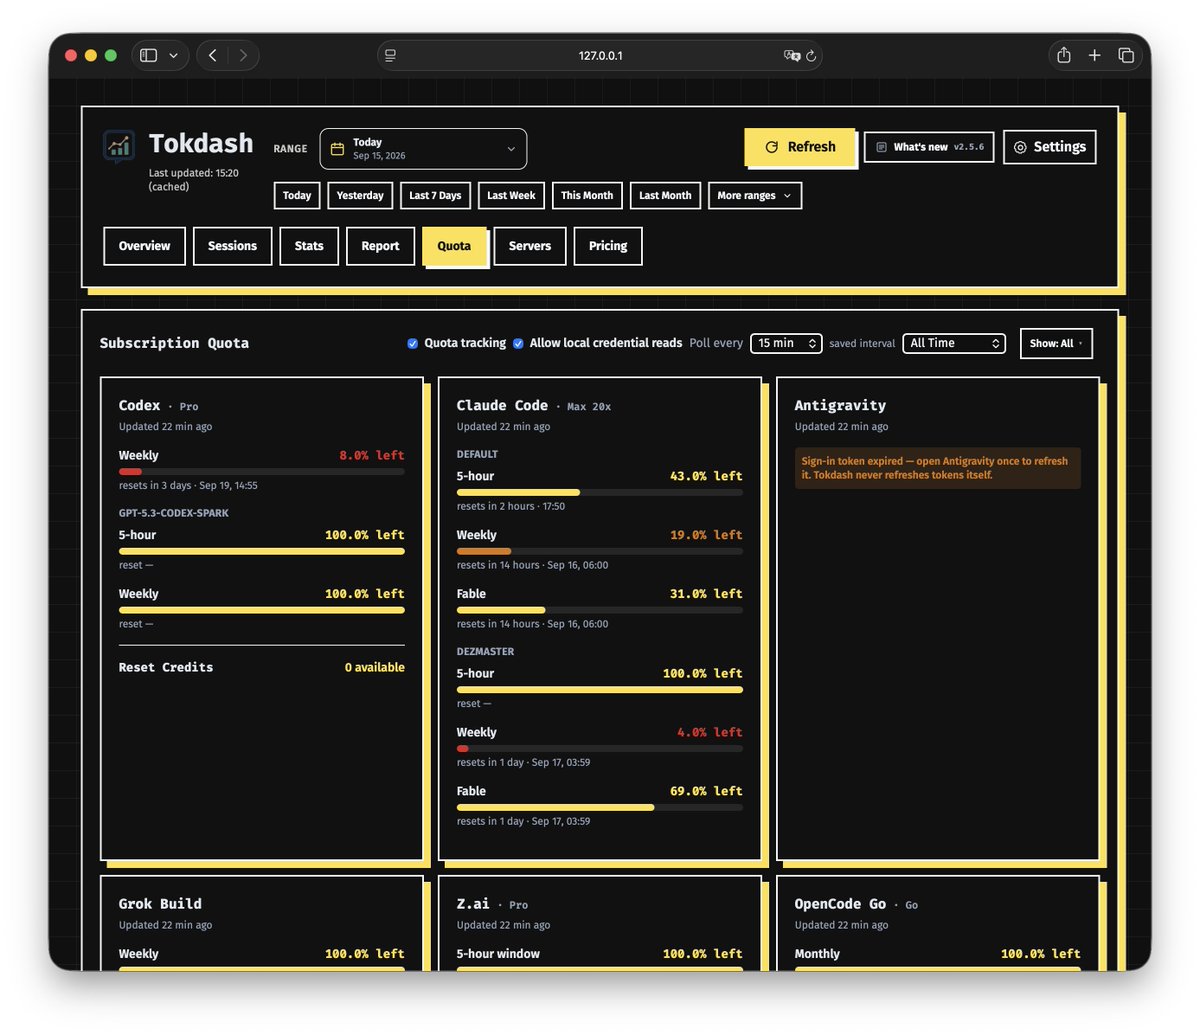Click the reader page icon in address bar

[x=391, y=55]
